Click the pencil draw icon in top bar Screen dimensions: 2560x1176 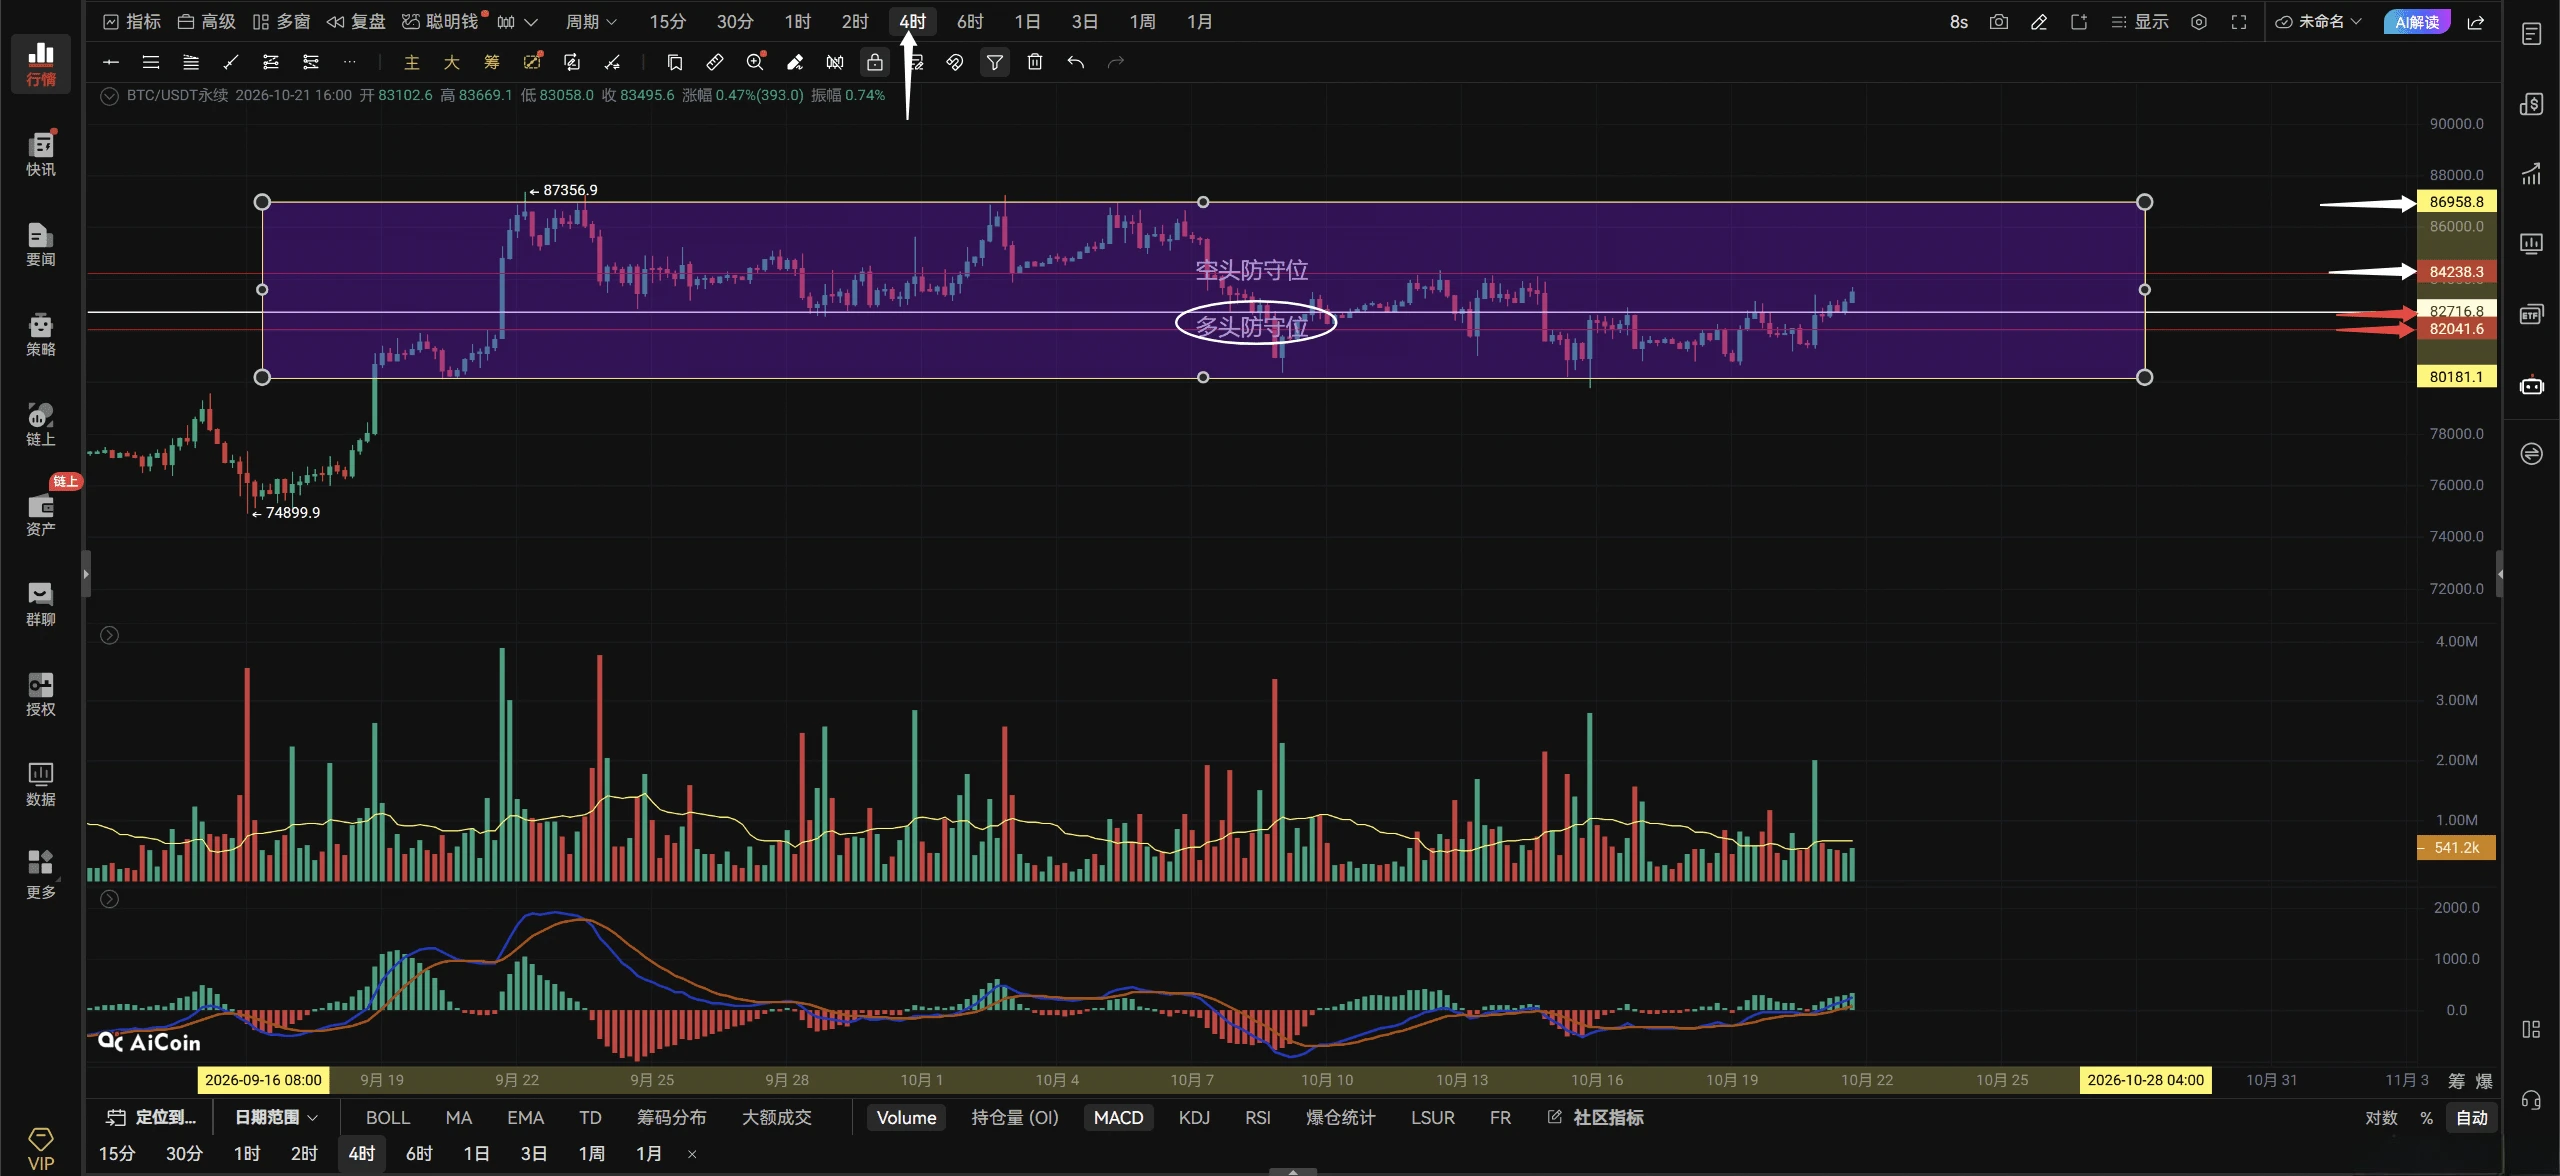point(2039,22)
